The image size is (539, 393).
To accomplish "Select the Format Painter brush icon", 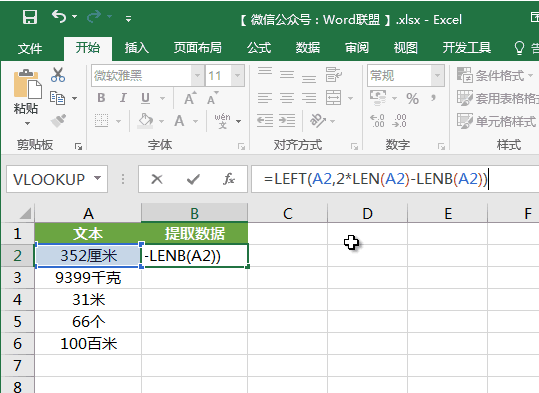I will 58,121.
